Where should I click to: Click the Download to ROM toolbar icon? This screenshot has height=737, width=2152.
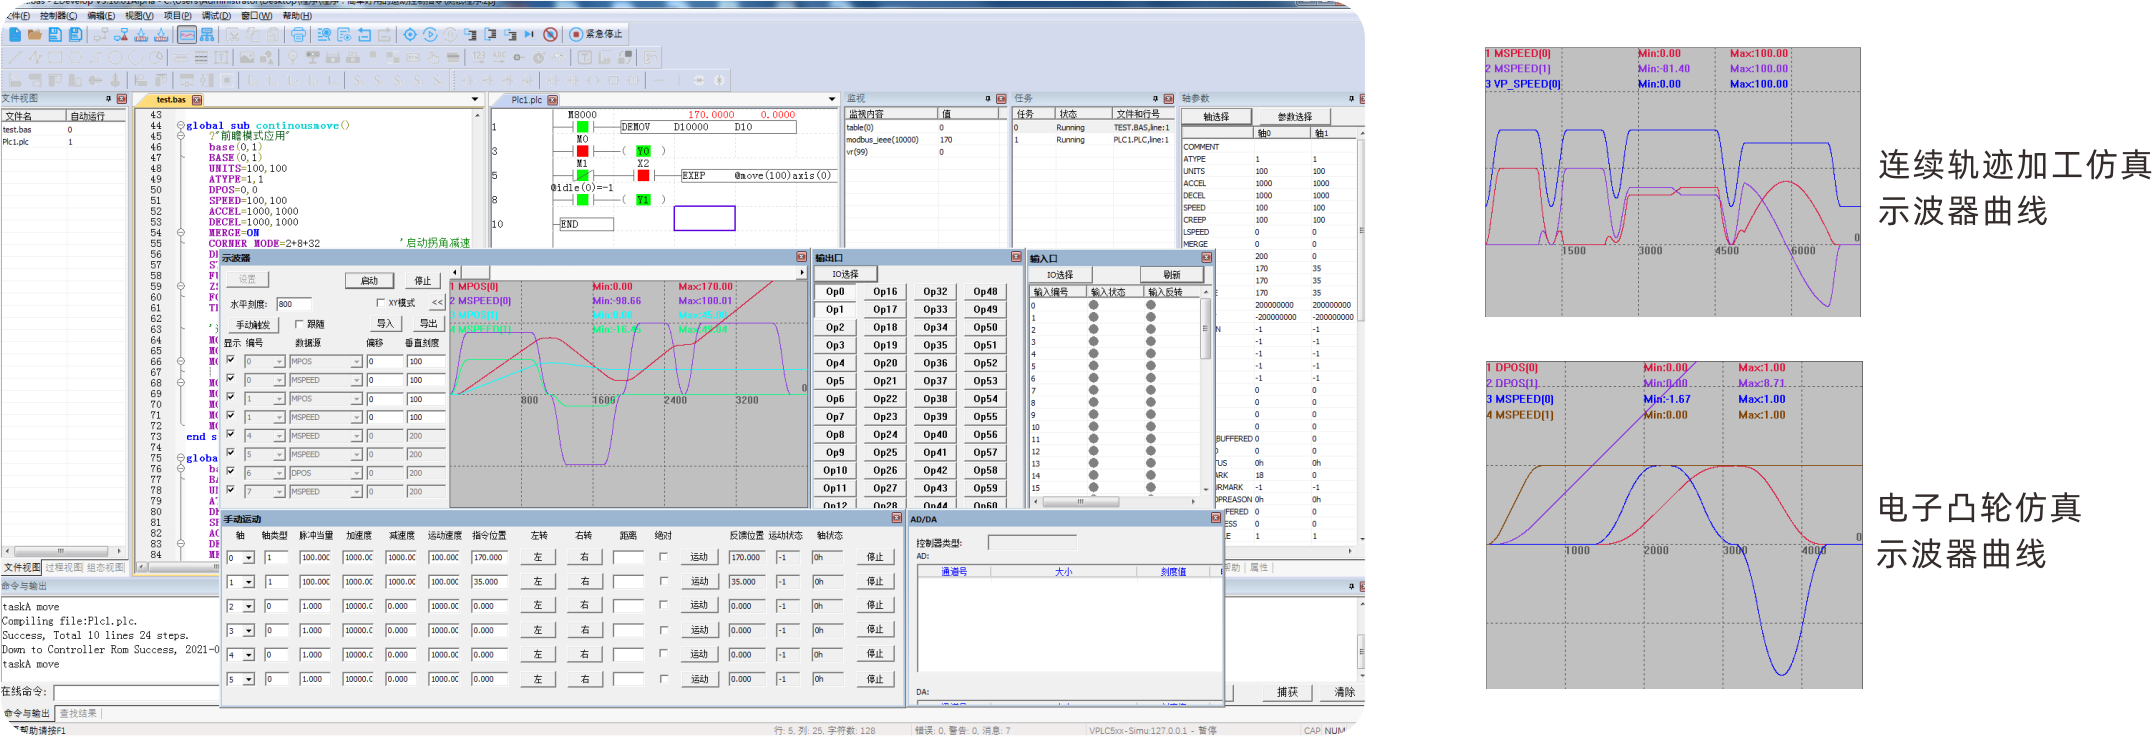point(161,34)
